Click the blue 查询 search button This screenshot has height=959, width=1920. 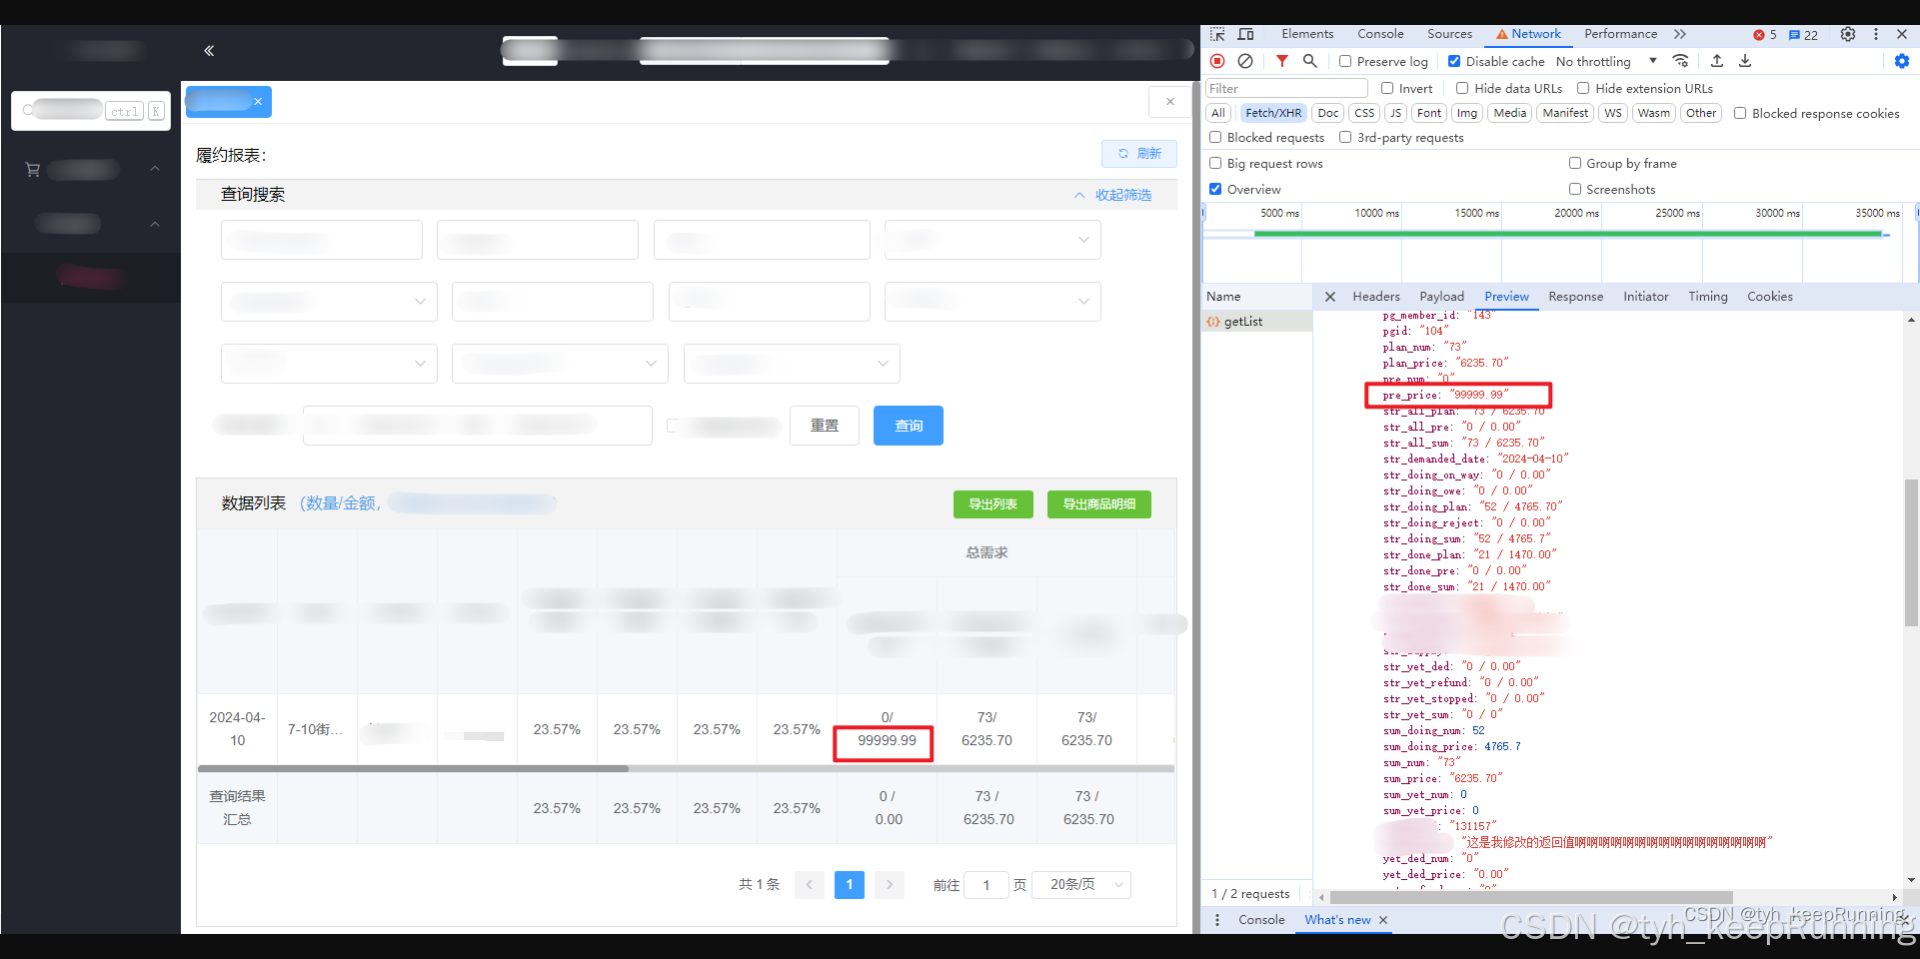pyautogui.click(x=908, y=426)
